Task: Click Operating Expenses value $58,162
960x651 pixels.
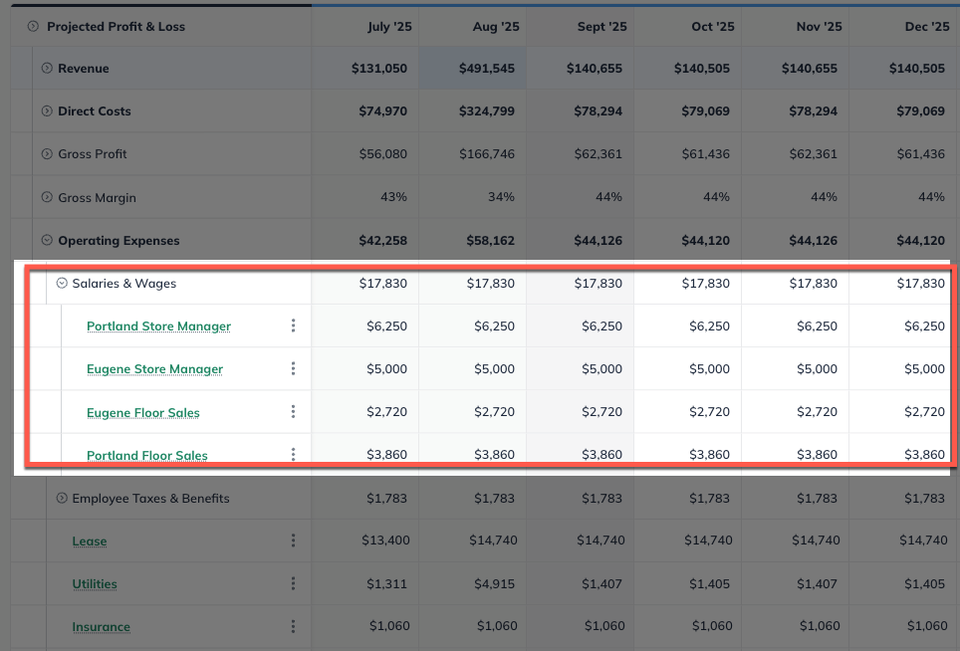Action: coord(490,240)
